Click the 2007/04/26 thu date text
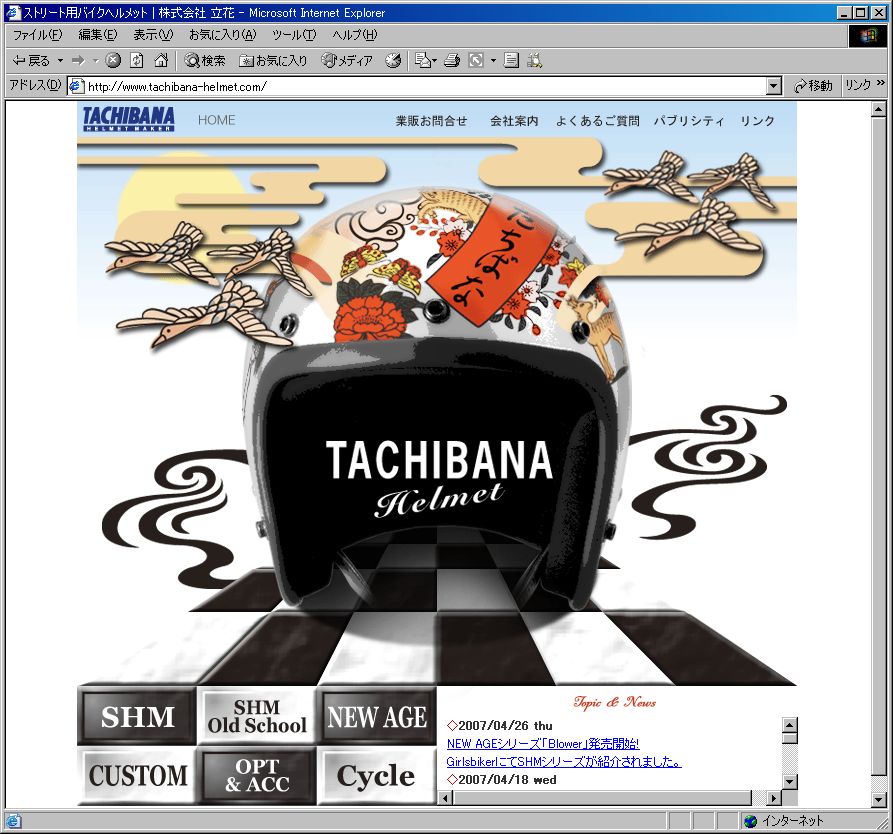Screen dimensions: 893x834 [x=505, y=726]
